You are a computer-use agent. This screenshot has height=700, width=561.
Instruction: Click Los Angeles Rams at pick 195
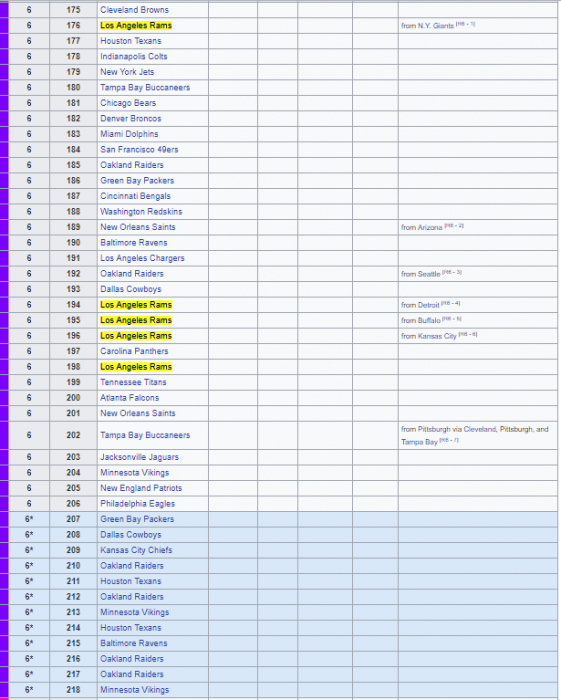pyautogui.click(x=136, y=320)
